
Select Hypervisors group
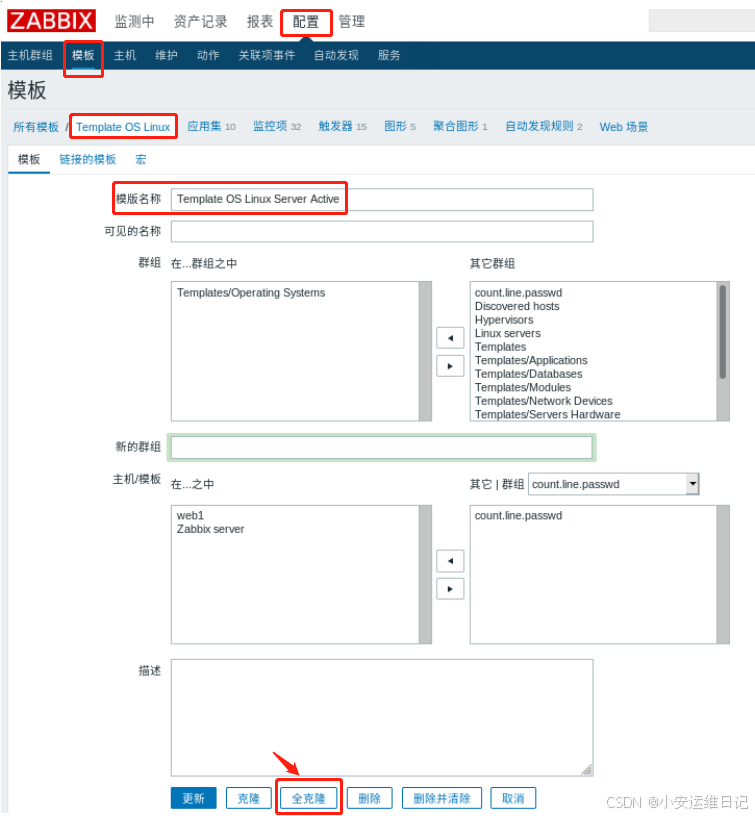point(504,320)
